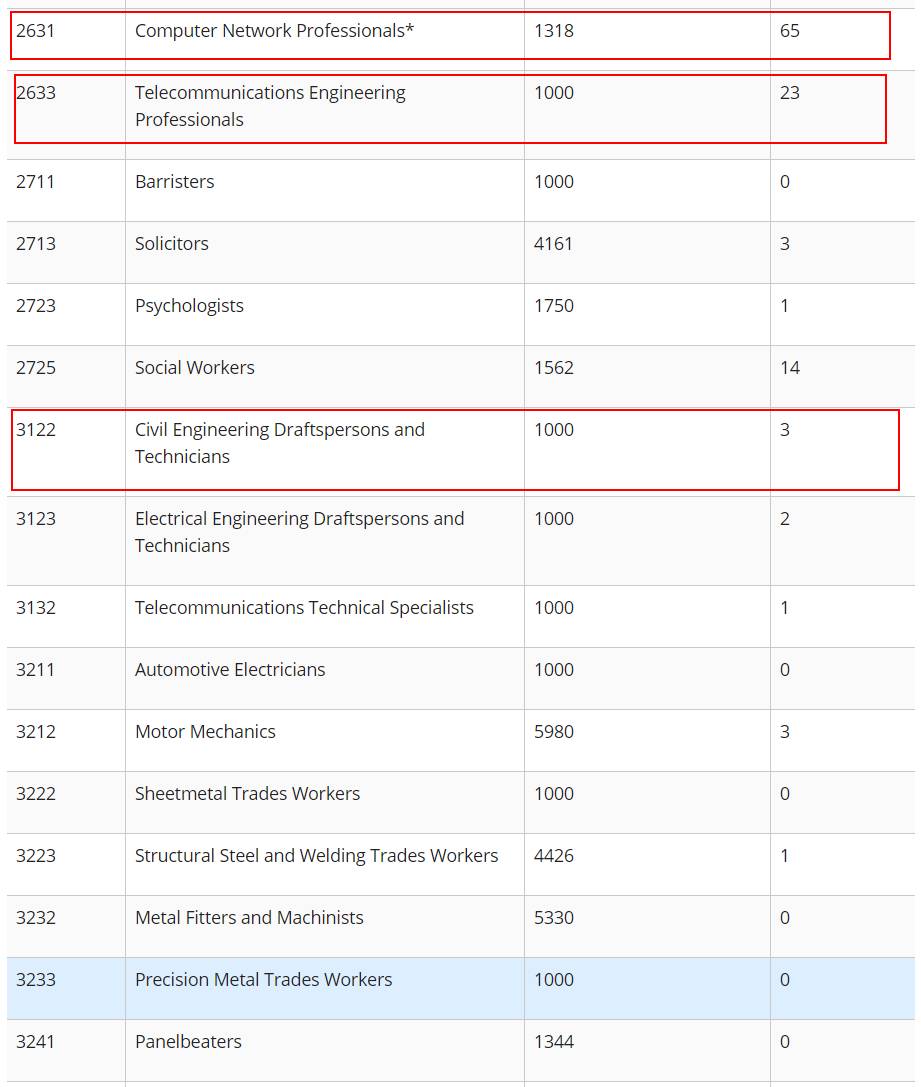Select the Automotive Electricians occupation name
This screenshot has height=1087, width=921.
[x=230, y=670]
